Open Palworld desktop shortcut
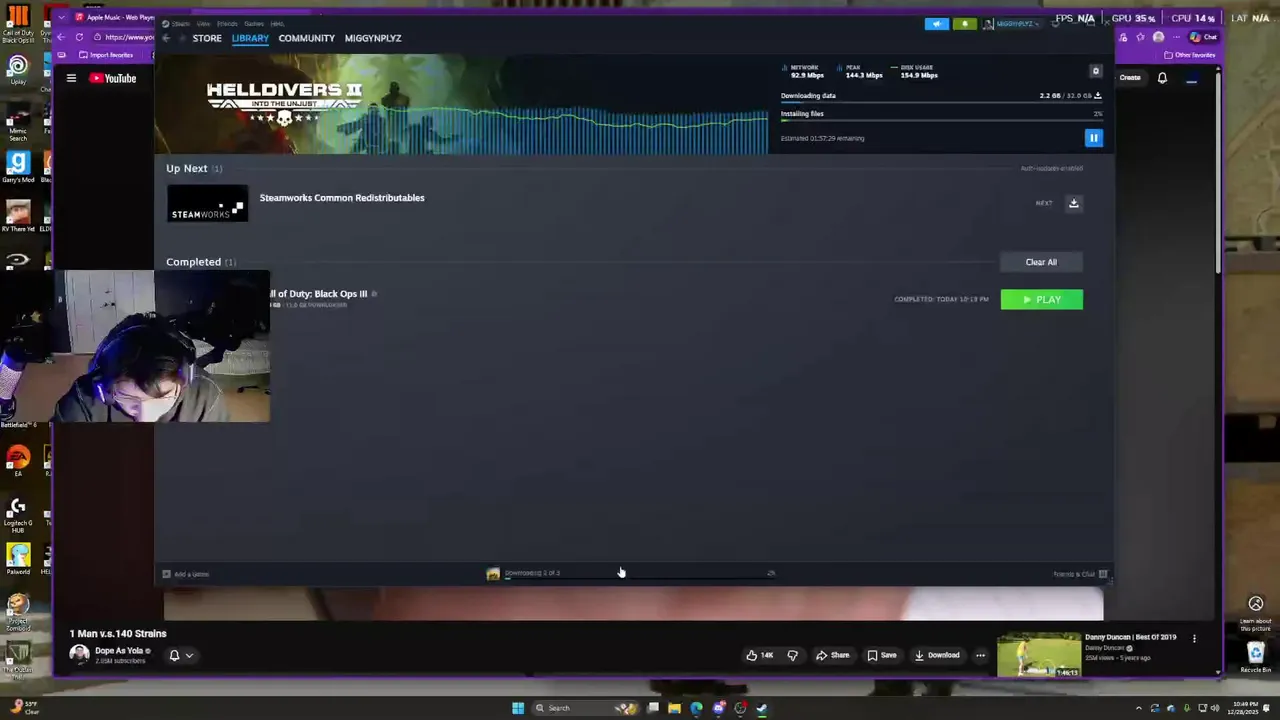 [x=17, y=558]
